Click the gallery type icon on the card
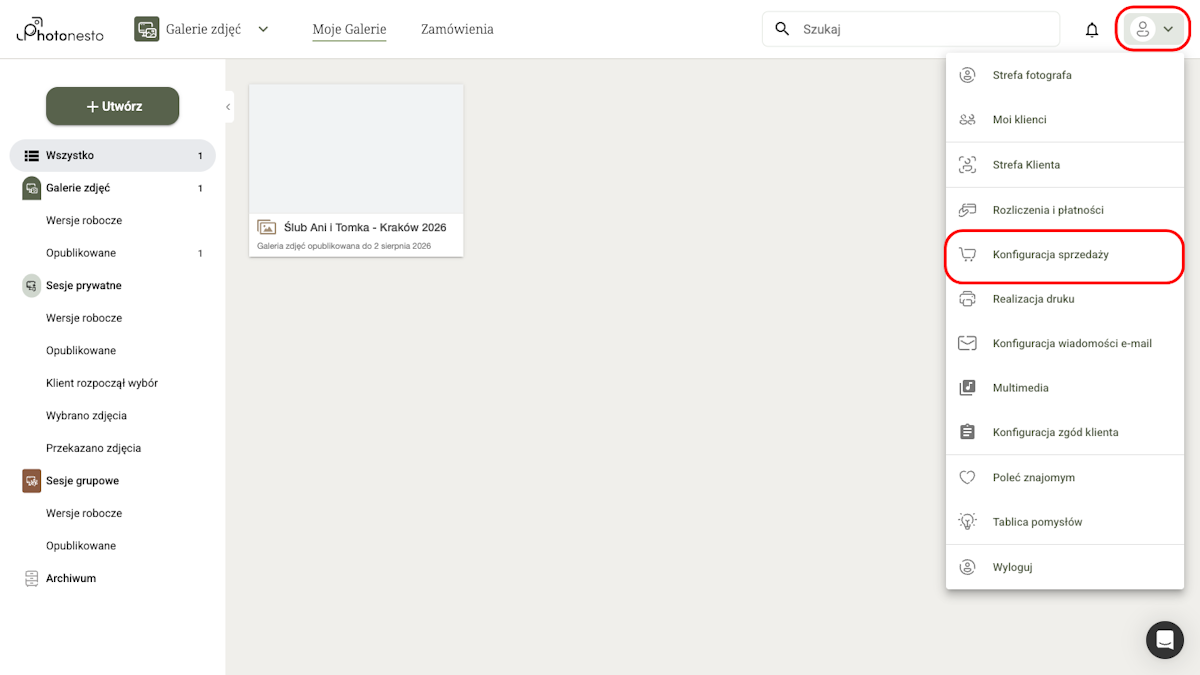 (266, 227)
